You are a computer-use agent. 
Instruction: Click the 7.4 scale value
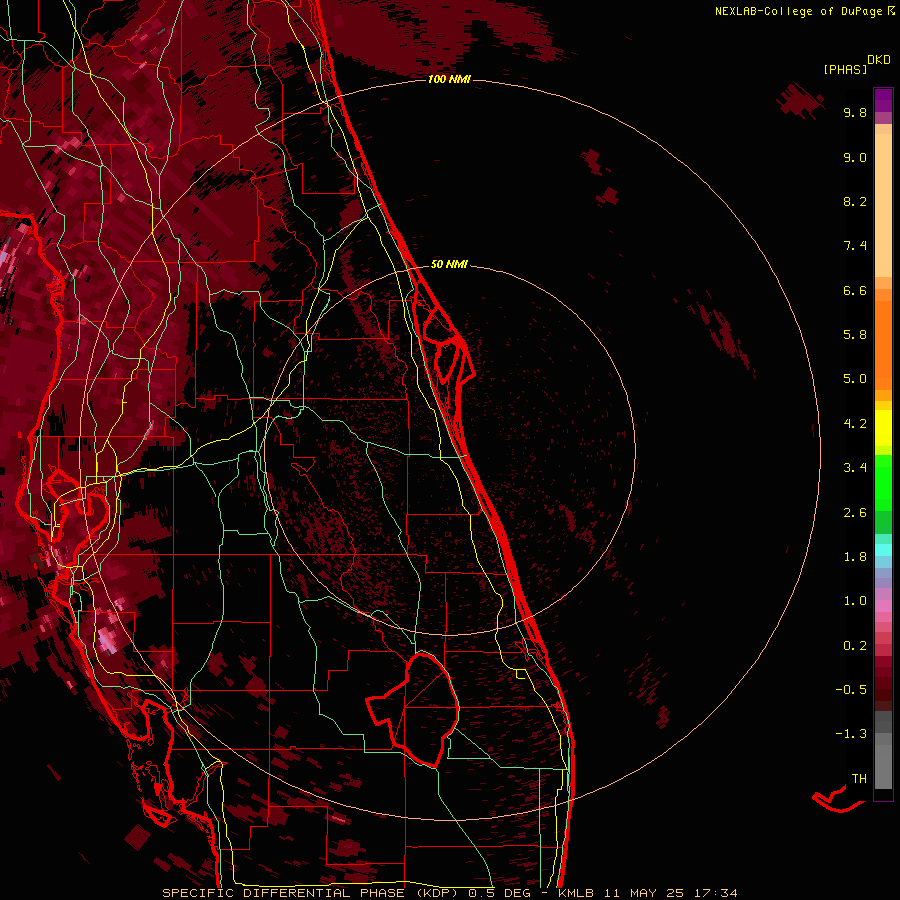click(855, 246)
